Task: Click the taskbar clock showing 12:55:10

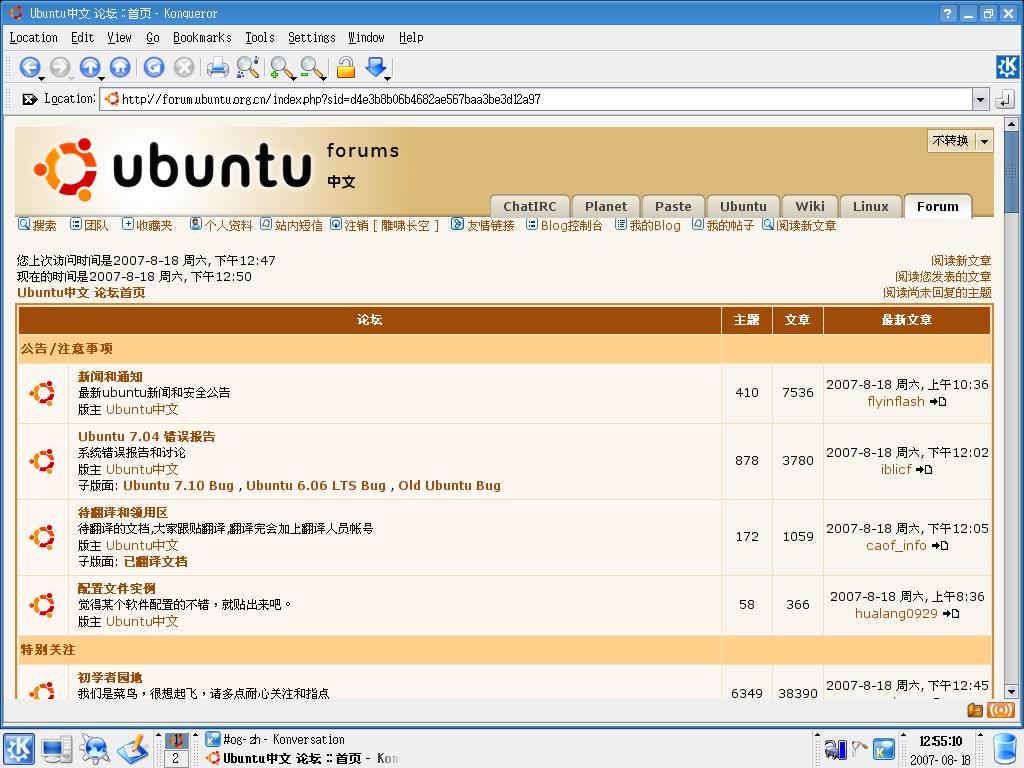Action: [x=940, y=741]
